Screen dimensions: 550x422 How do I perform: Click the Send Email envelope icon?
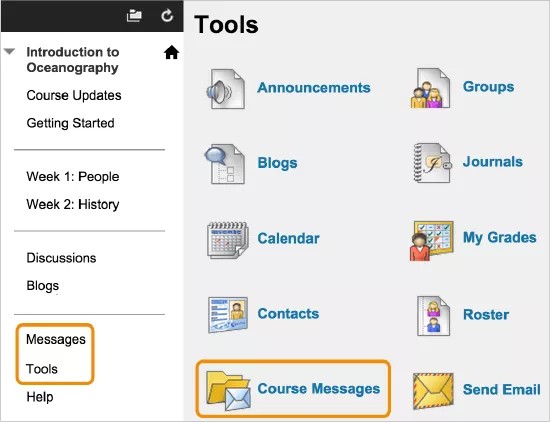tap(433, 391)
